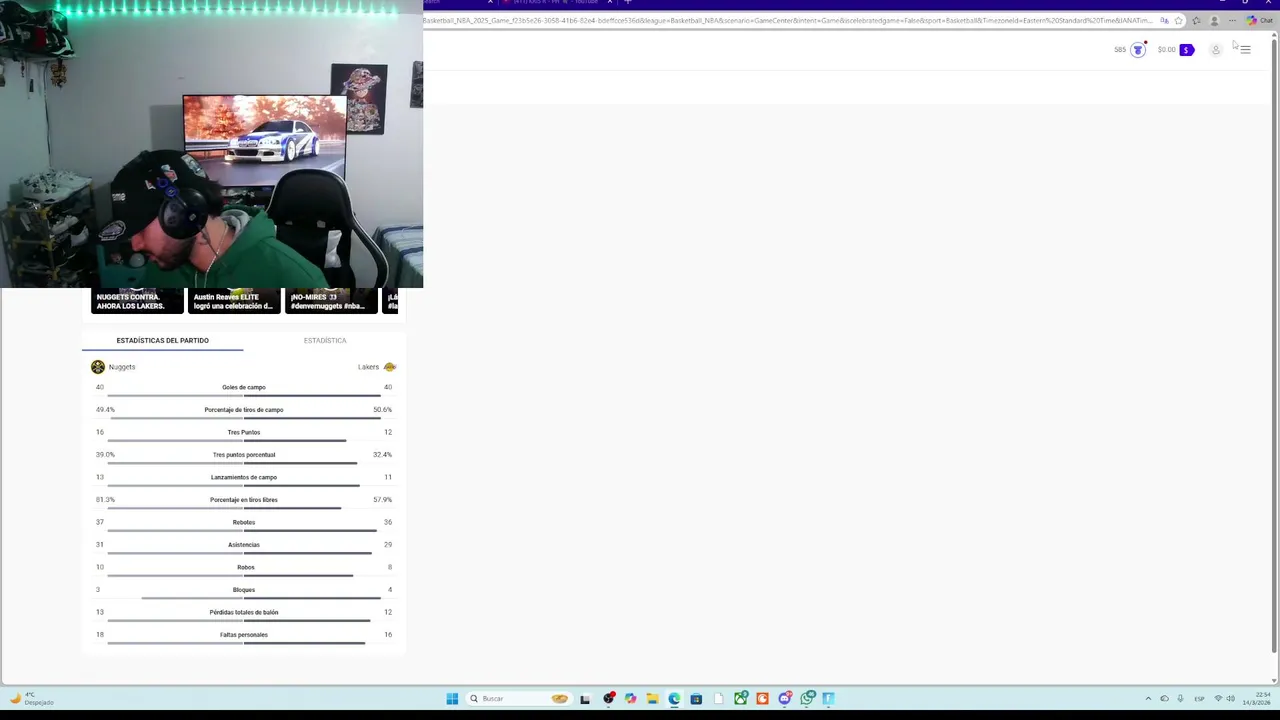Click the Tres puntos porcentual label
Screen dimensions: 1280x720
coord(244,455)
